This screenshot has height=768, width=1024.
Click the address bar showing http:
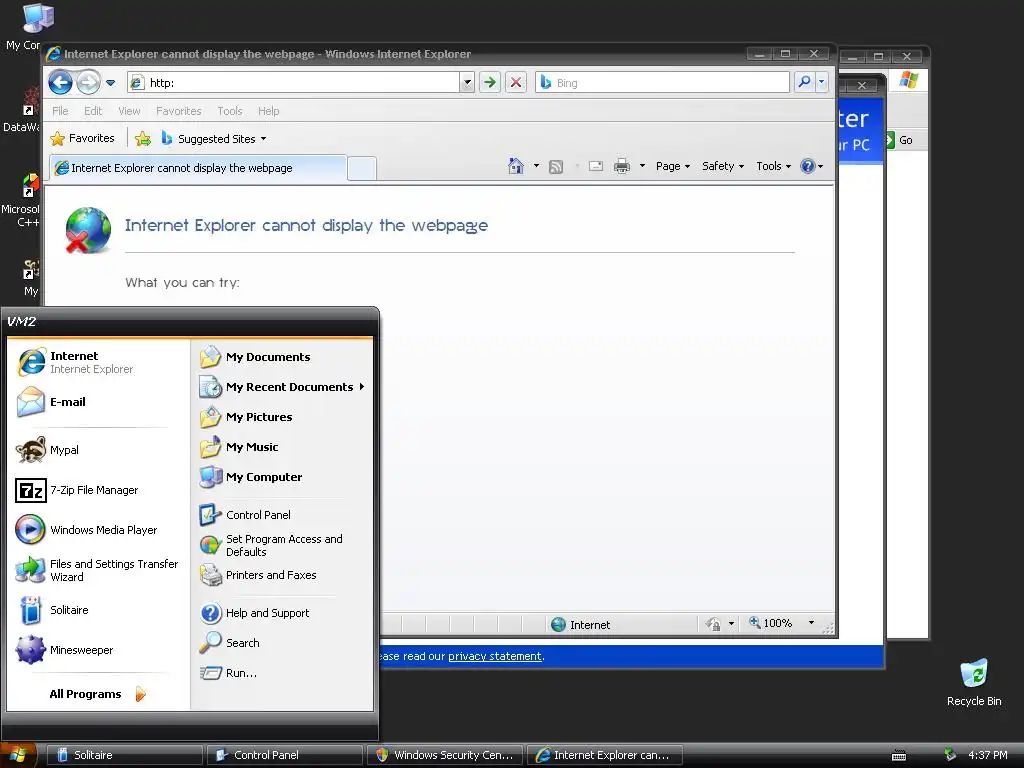click(294, 82)
